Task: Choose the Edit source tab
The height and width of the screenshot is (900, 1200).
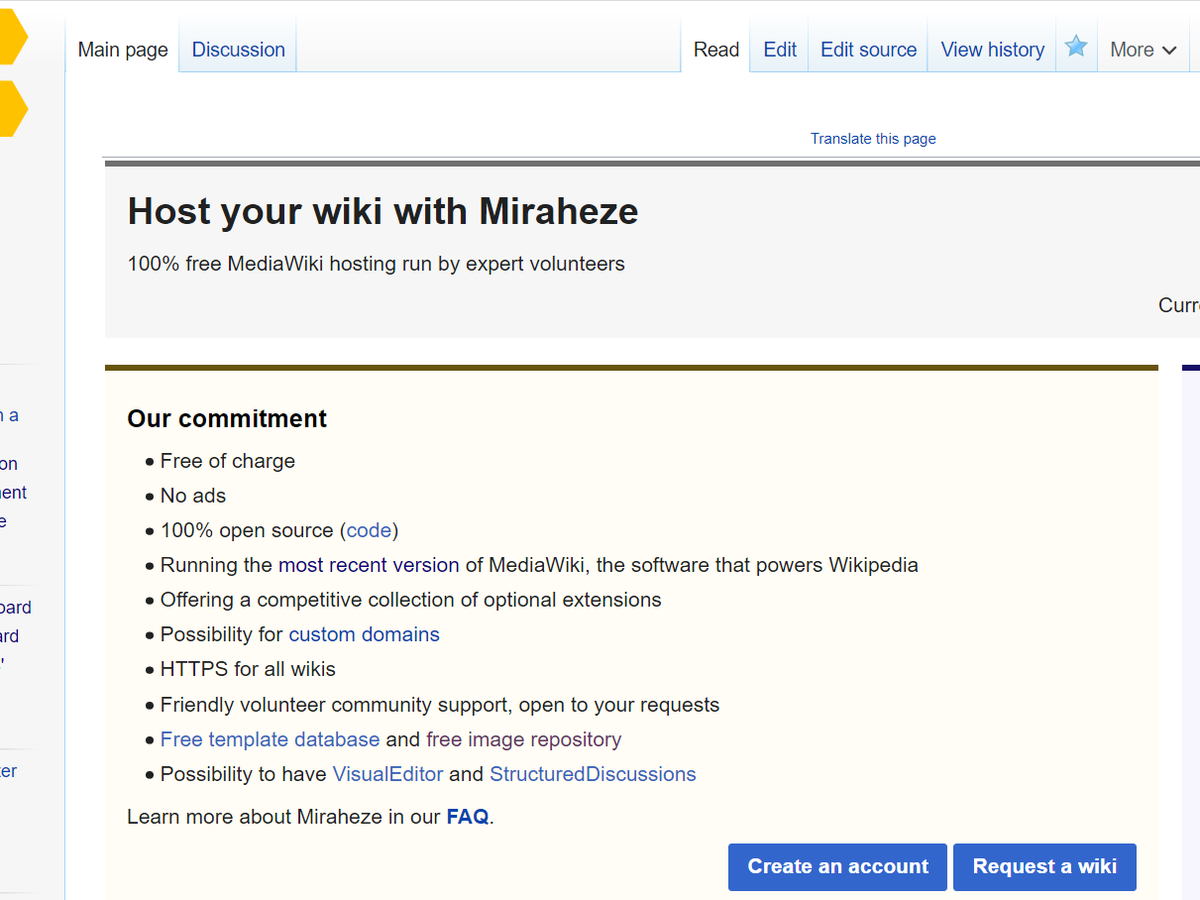Action: pos(868,50)
